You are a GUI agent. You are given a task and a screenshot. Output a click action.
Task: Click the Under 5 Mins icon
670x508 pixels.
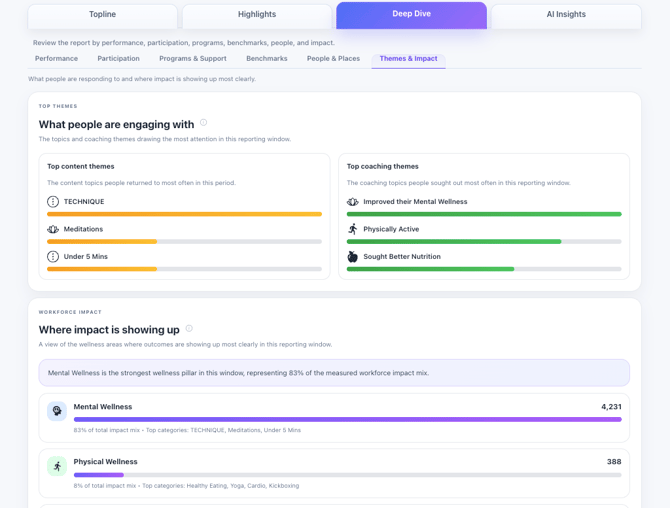click(x=53, y=256)
